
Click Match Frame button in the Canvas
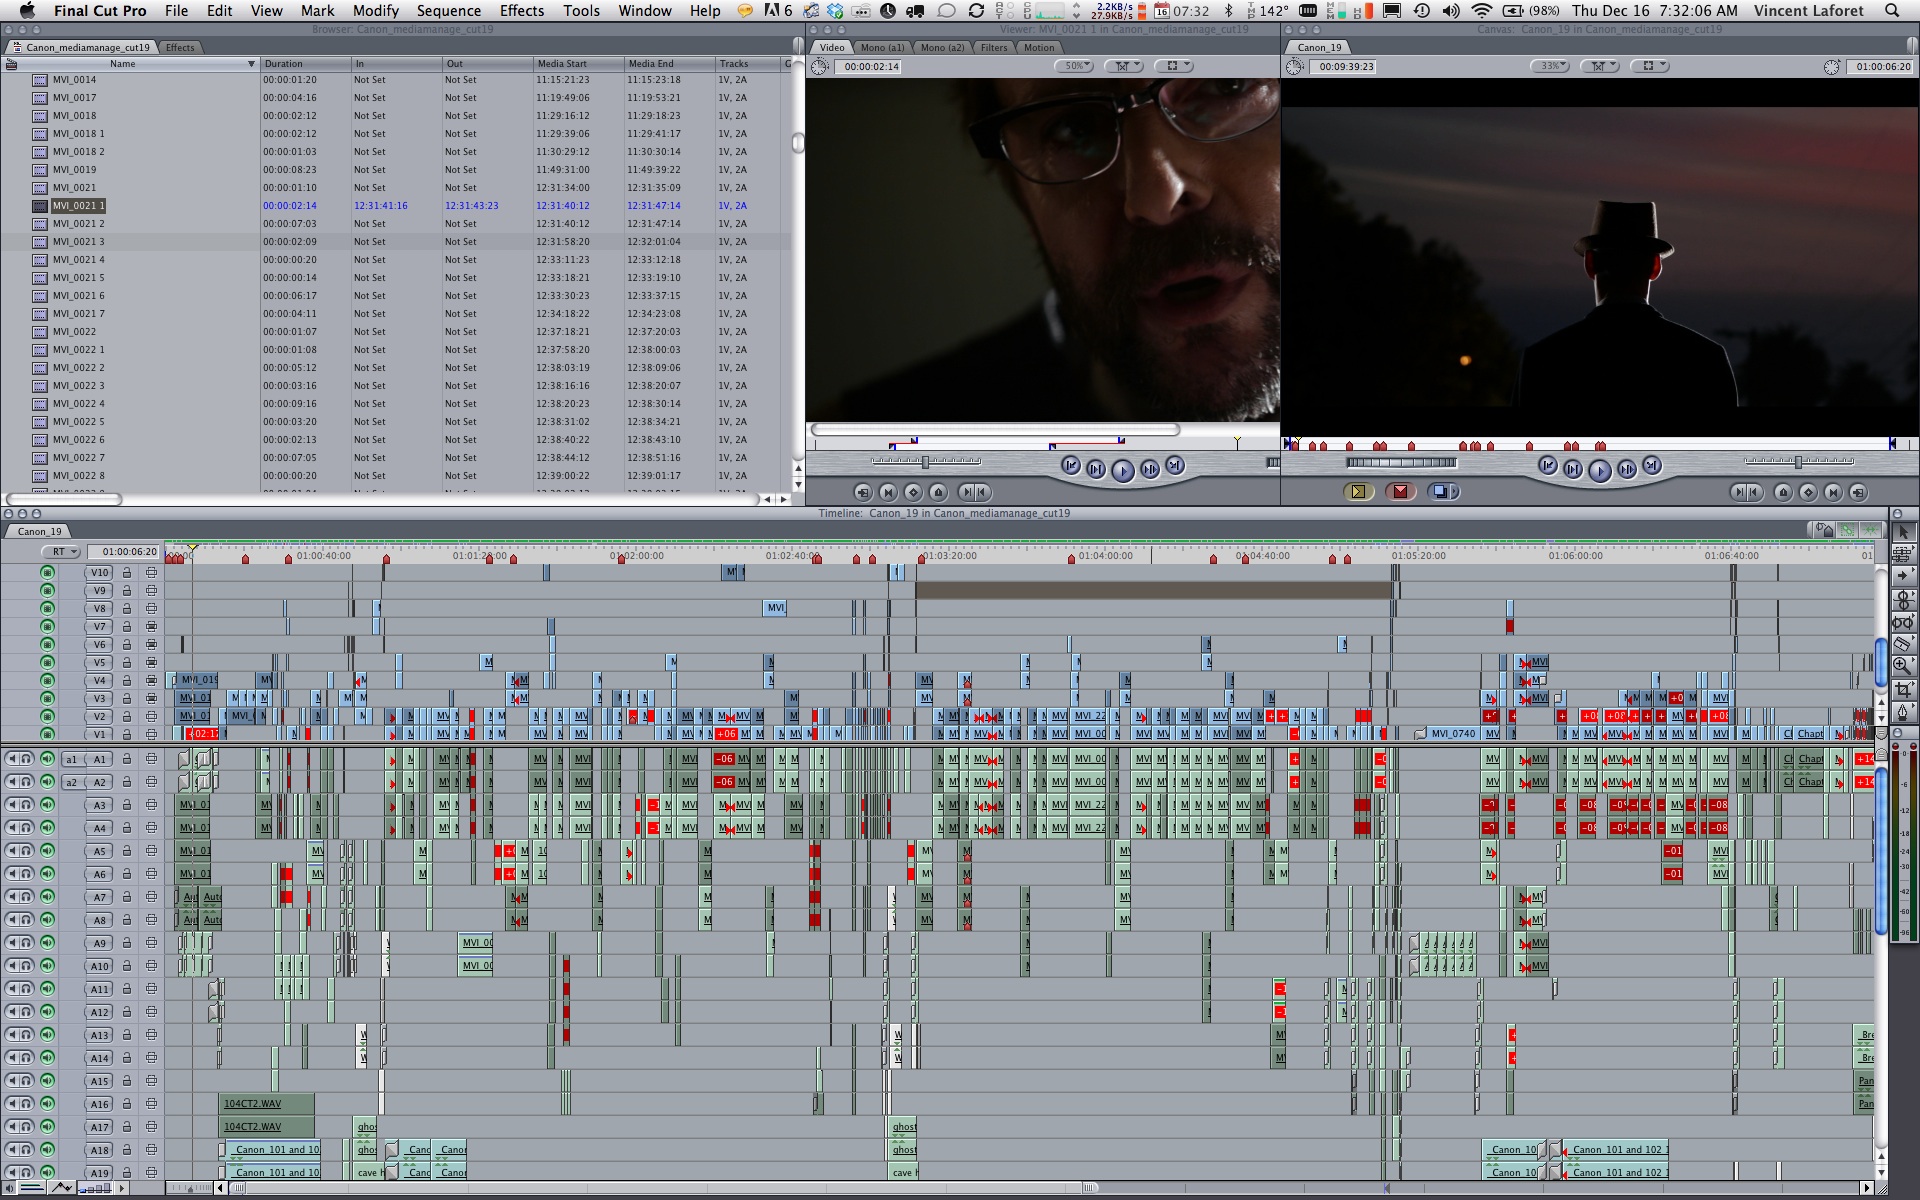point(1858,492)
